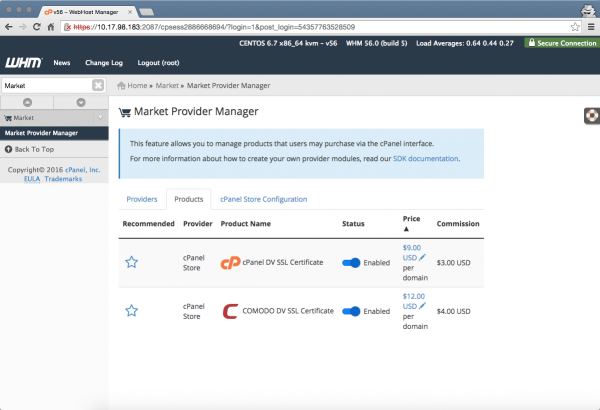600x410 pixels.
Task: Click the Home icon in the breadcrumb
Action: pyautogui.click(x=121, y=85)
